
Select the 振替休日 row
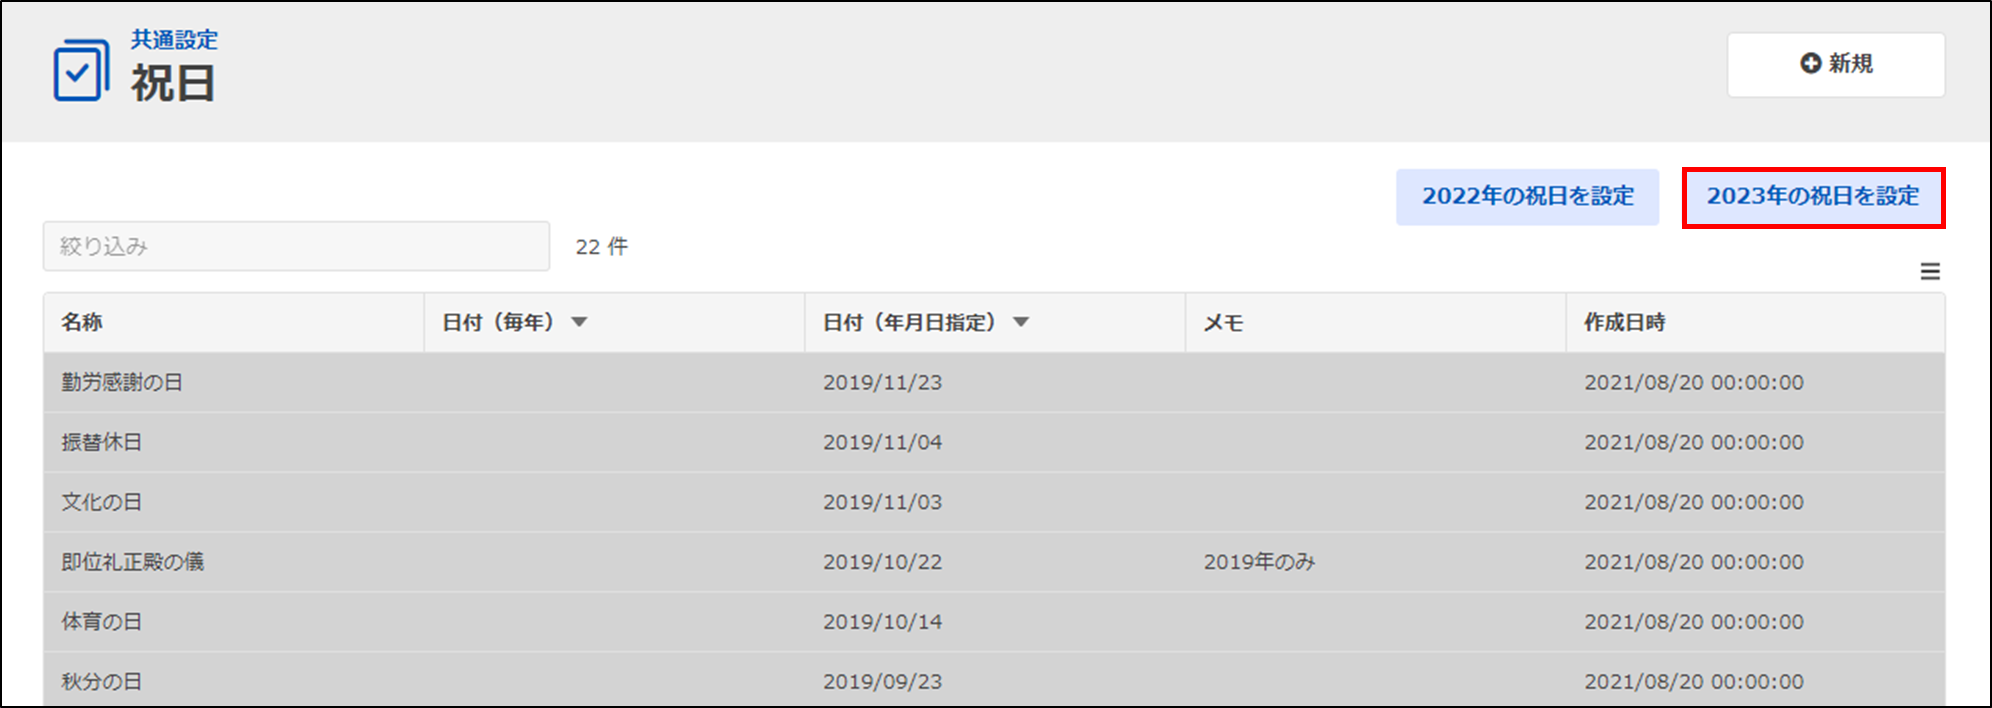point(102,442)
